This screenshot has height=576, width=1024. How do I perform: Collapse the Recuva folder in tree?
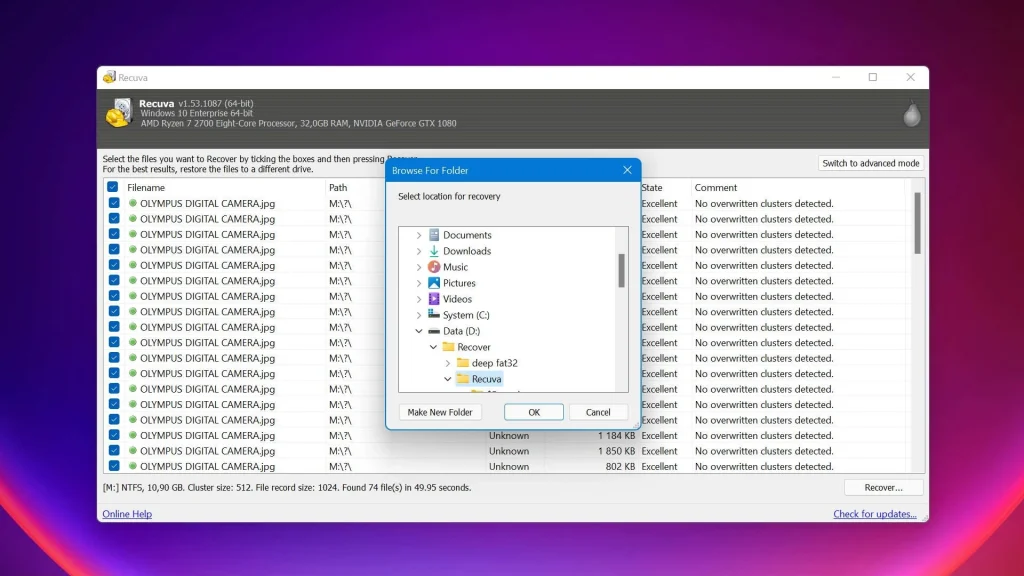click(447, 379)
